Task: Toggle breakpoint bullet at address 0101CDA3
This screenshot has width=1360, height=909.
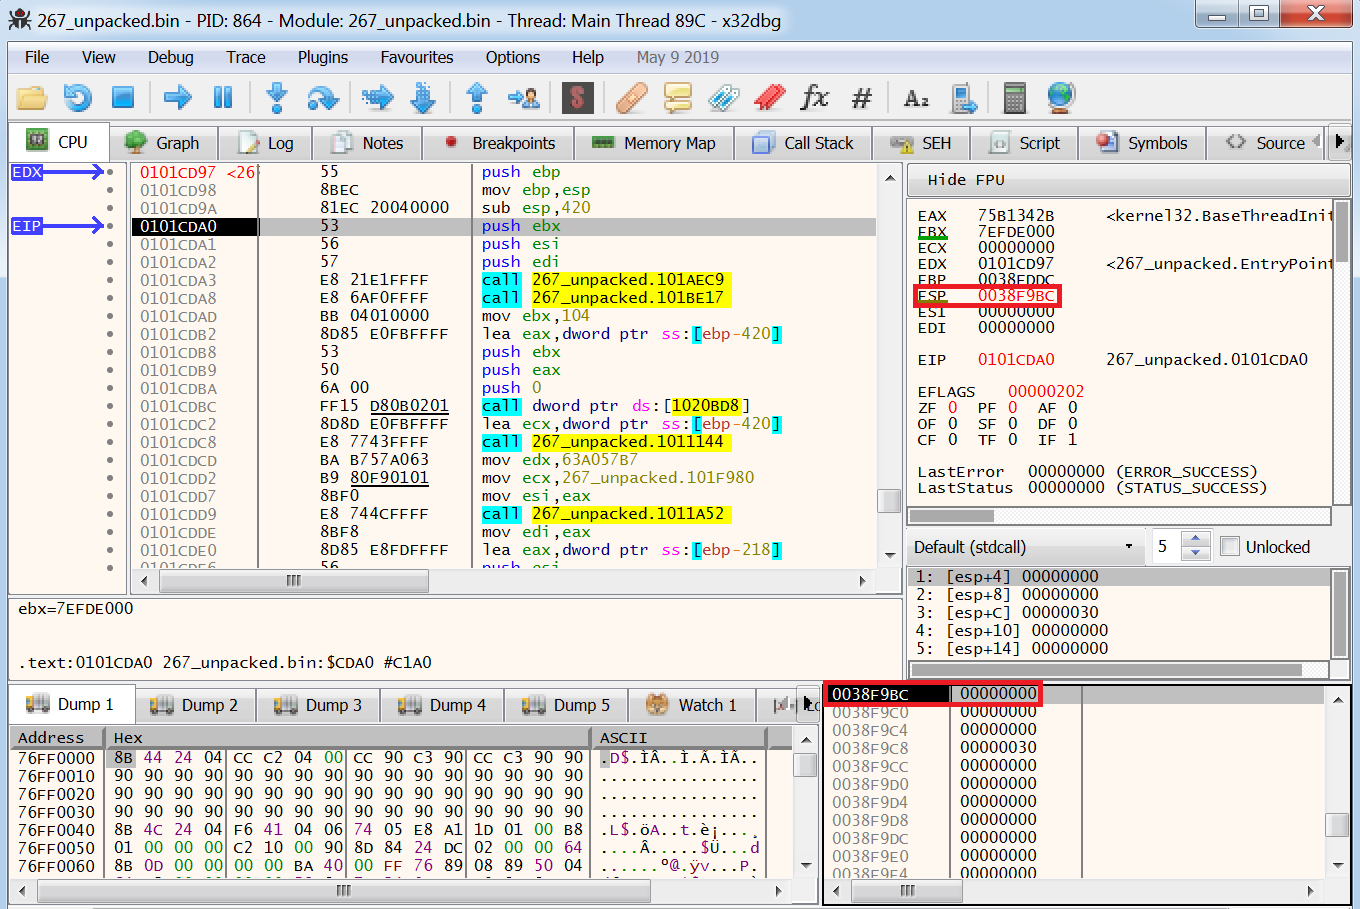Action: coord(110,280)
